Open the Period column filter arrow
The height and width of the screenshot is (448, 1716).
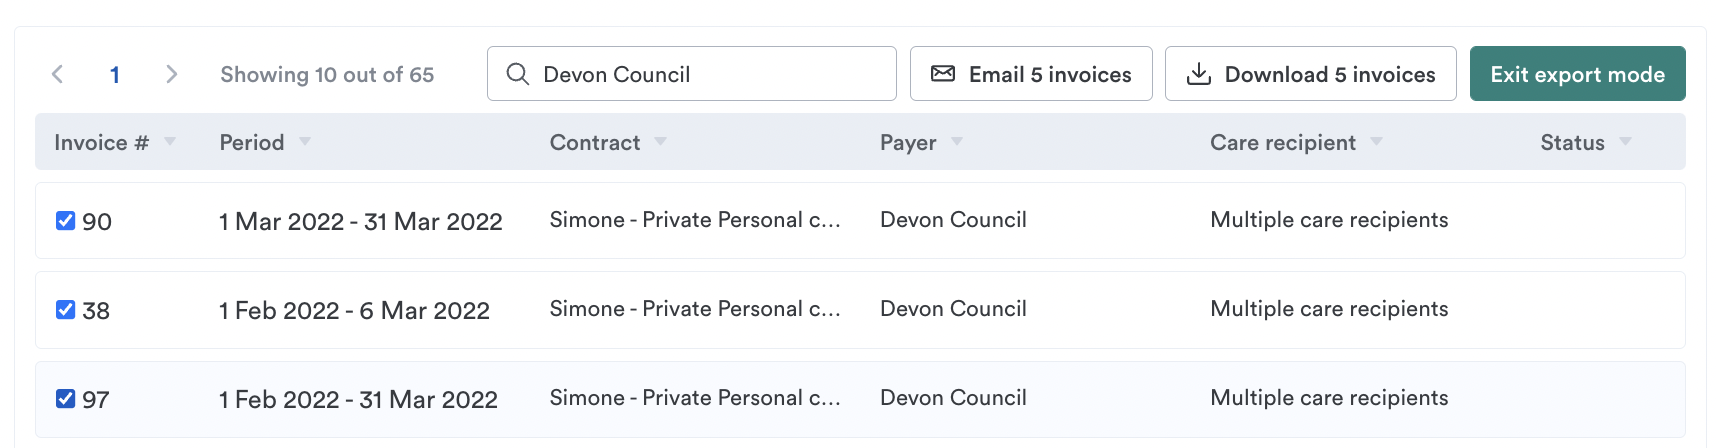click(x=305, y=142)
